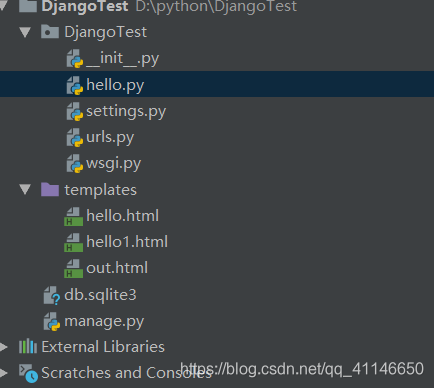This screenshot has width=434, height=388.
Task: Click the urls.py Python file icon
Action: 75,138
